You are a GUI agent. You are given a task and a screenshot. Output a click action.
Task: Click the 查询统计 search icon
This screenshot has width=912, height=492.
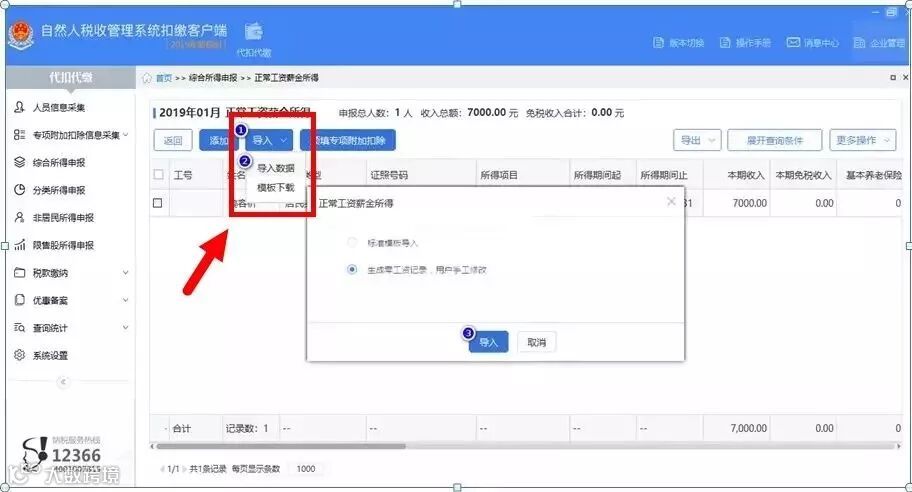[x=19, y=327]
